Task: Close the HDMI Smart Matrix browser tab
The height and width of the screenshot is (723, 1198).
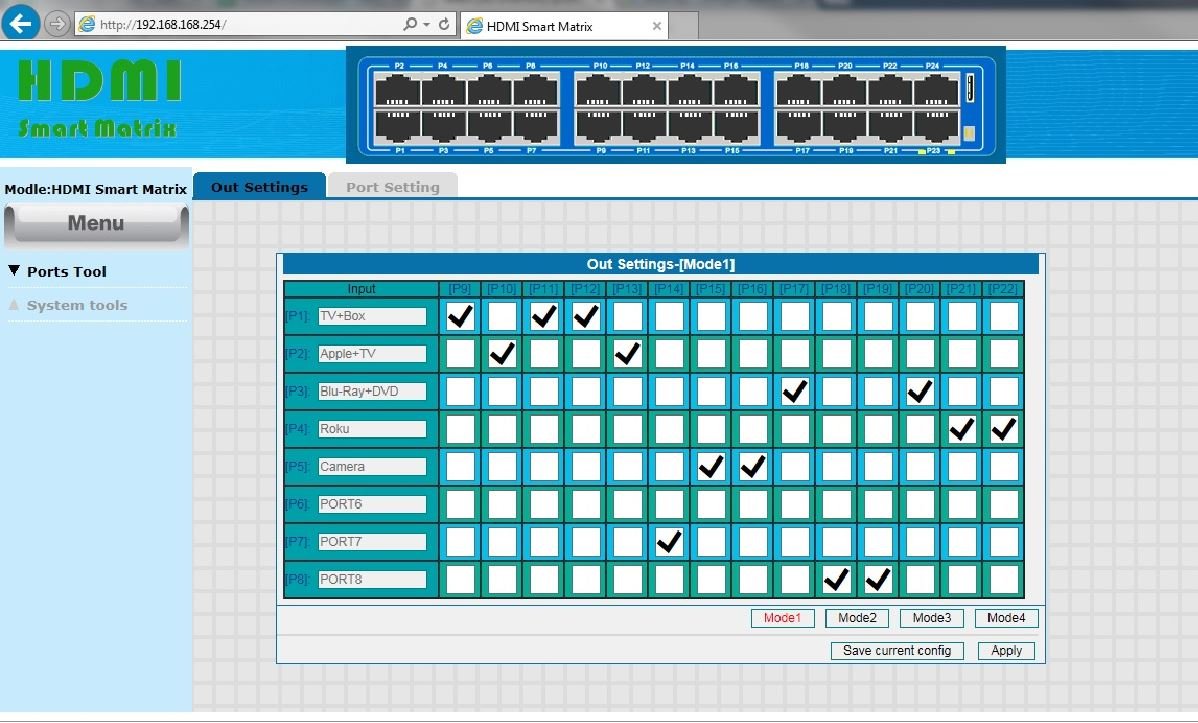Action: coord(656,26)
